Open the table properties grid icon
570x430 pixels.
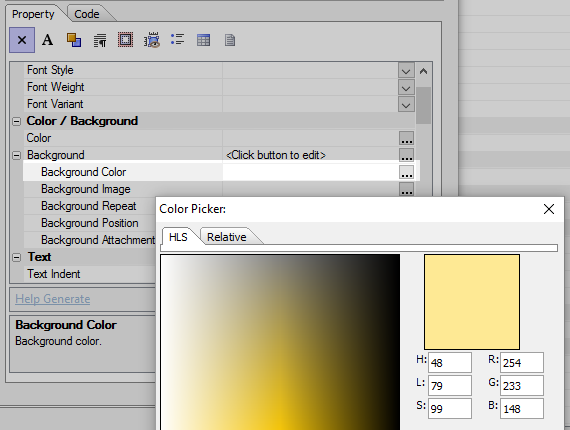(203, 40)
